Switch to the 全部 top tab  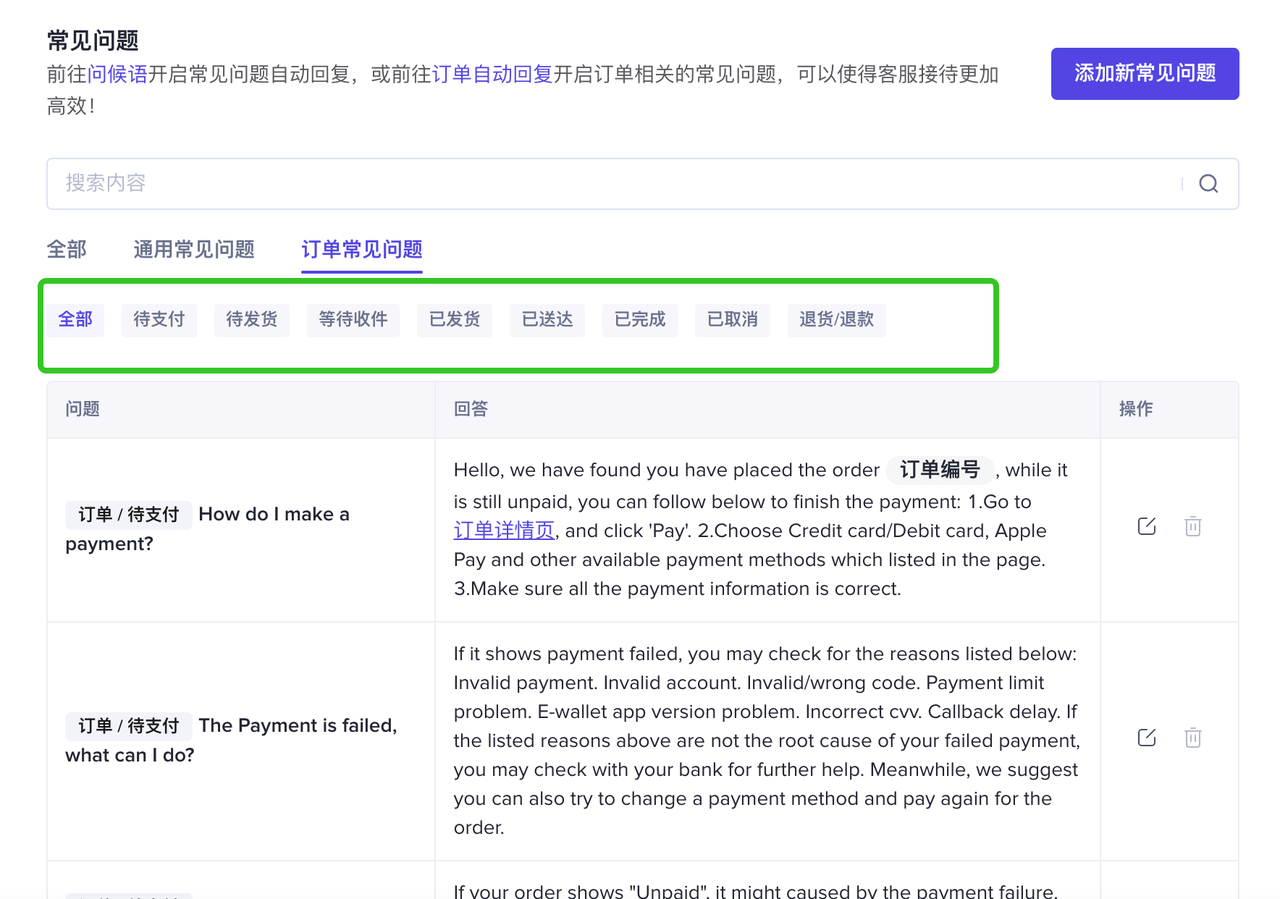pos(67,250)
